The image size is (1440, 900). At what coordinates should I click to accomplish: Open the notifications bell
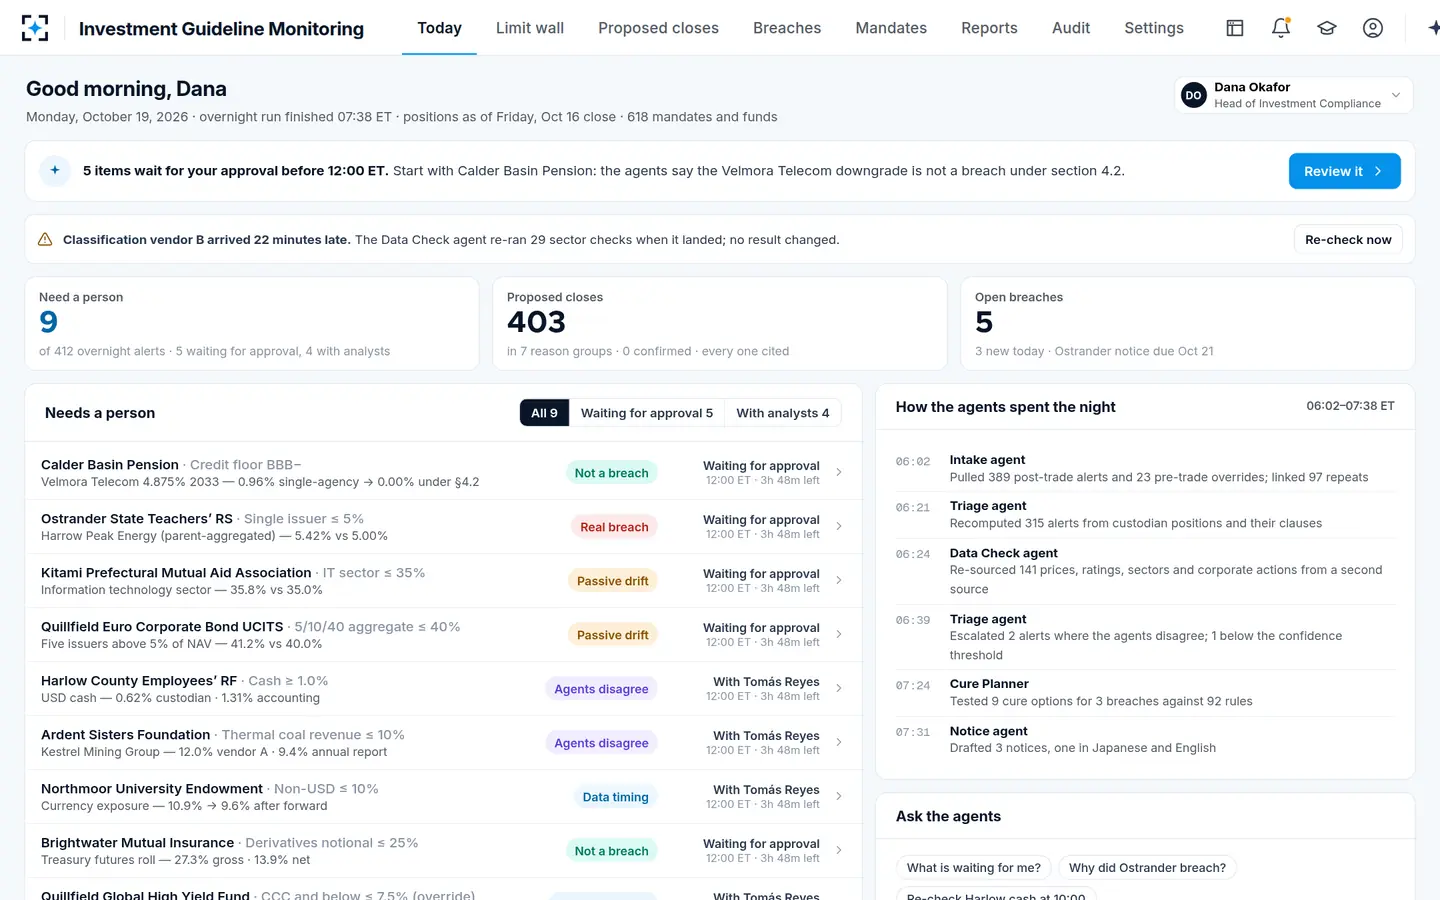coord(1281,28)
